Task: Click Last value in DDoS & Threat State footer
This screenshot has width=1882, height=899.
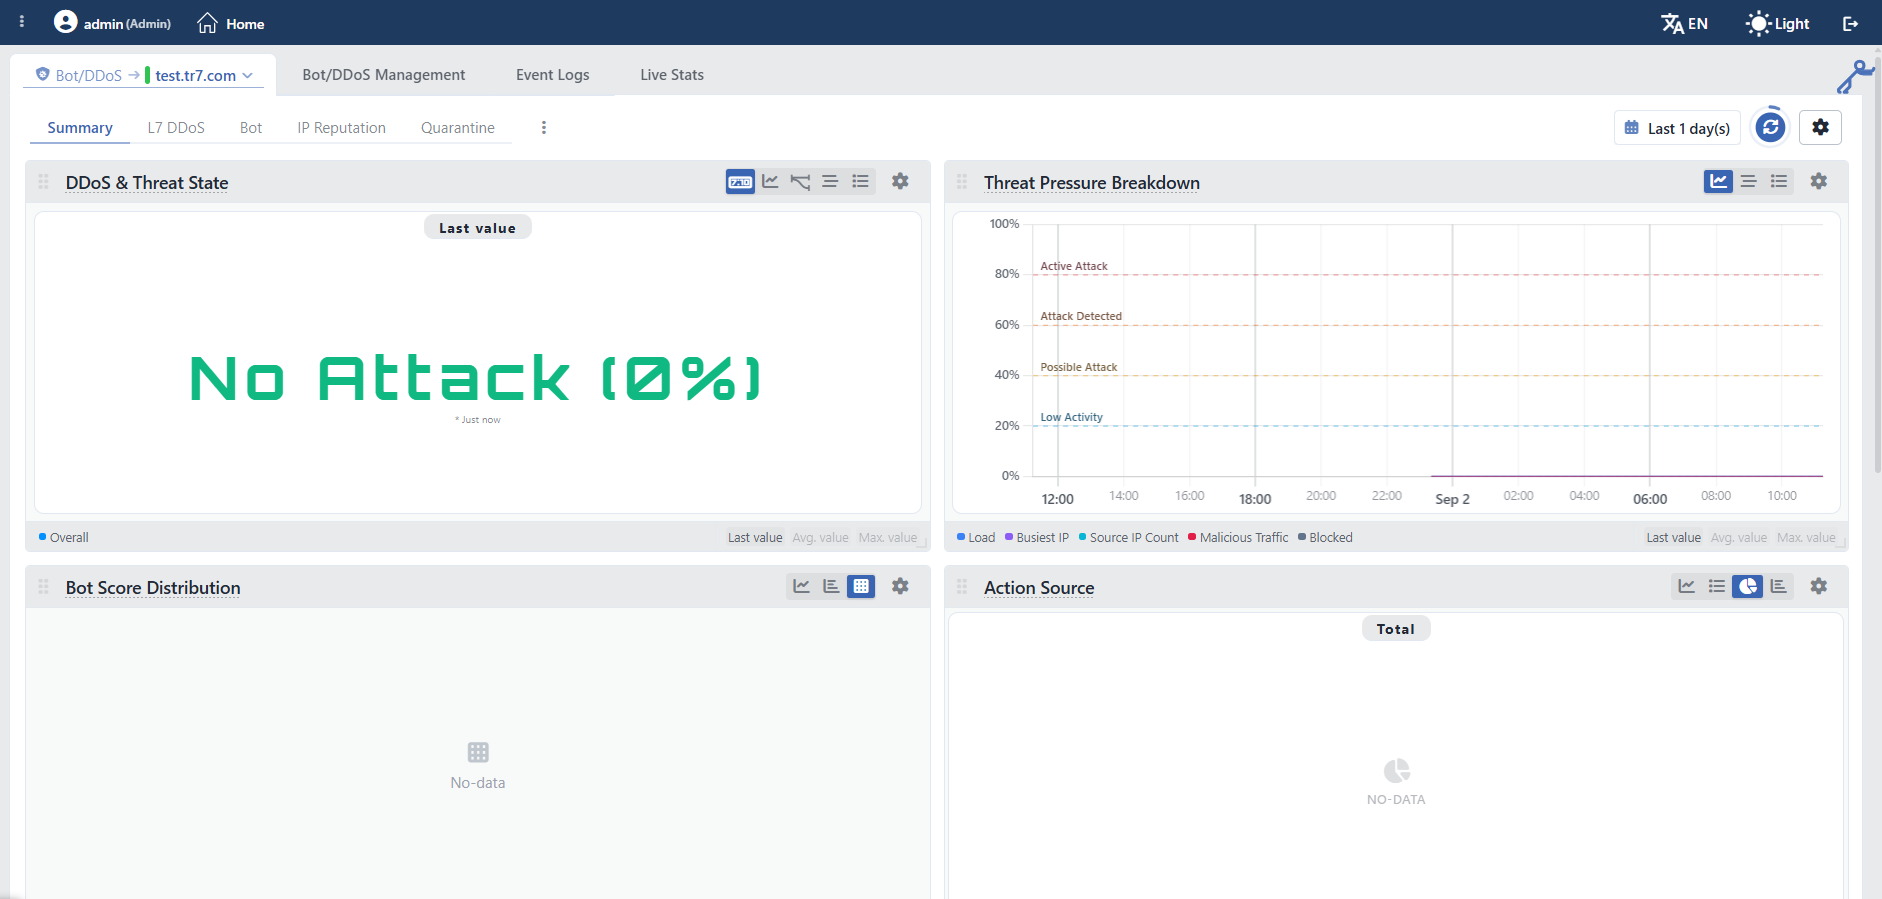Action: coord(755,537)
